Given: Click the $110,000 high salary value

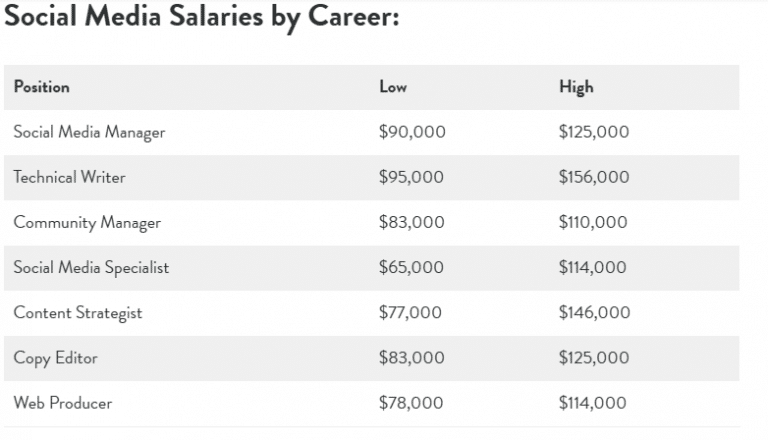Looking at the screenshot, I should click(x=593, y=222).
